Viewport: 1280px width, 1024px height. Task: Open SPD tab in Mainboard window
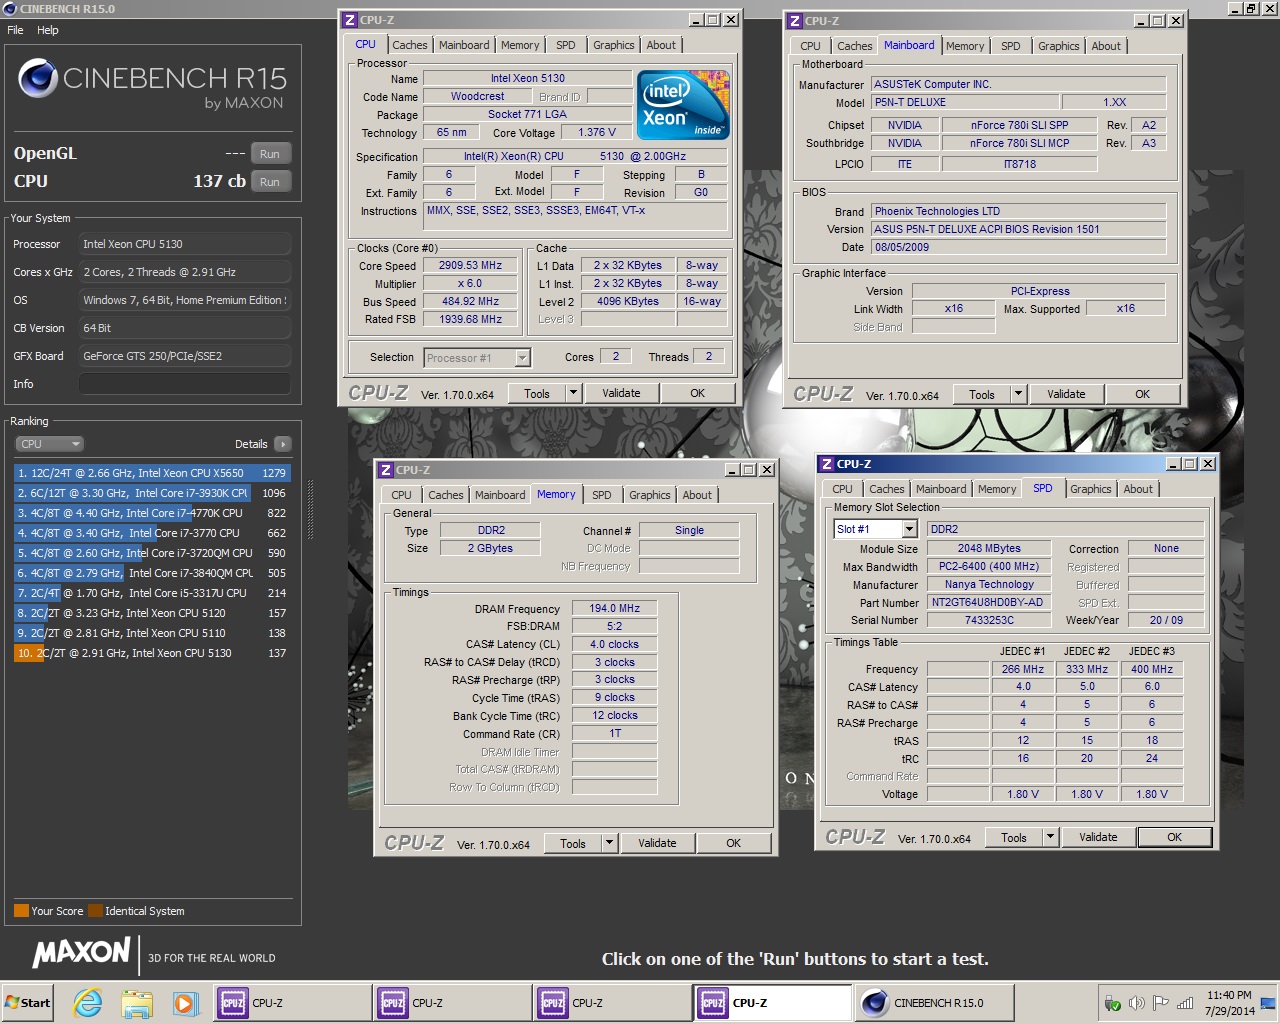[1011, 46]
